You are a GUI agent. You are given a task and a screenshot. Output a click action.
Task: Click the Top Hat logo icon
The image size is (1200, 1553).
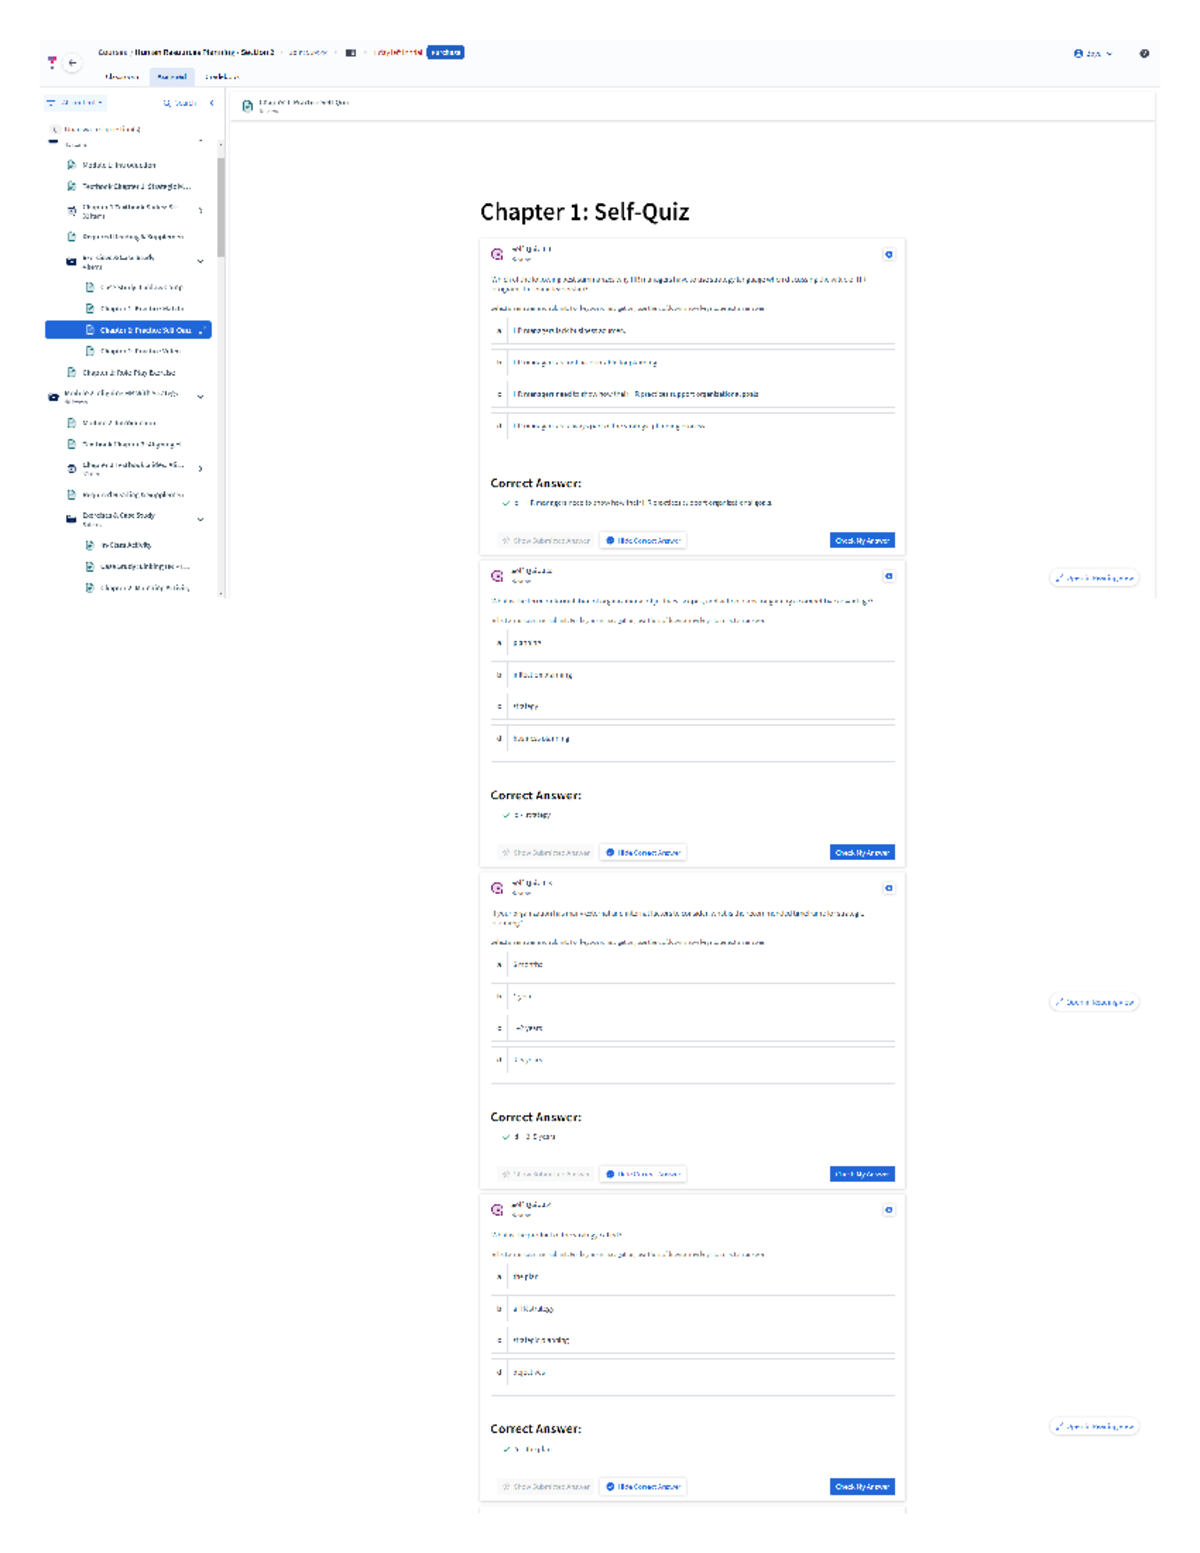(52, 62)
